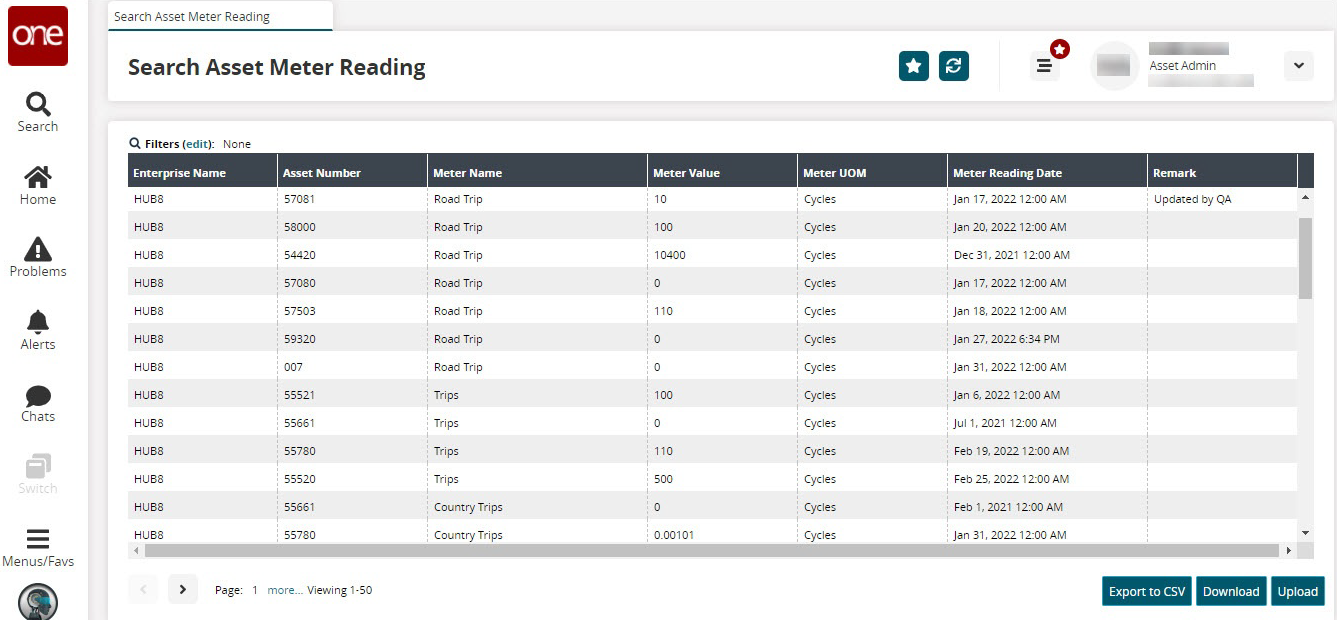Click 'Feb 1, 2021 12:00 AM' date cell

pyautogui.click(x=1047, y=507)
